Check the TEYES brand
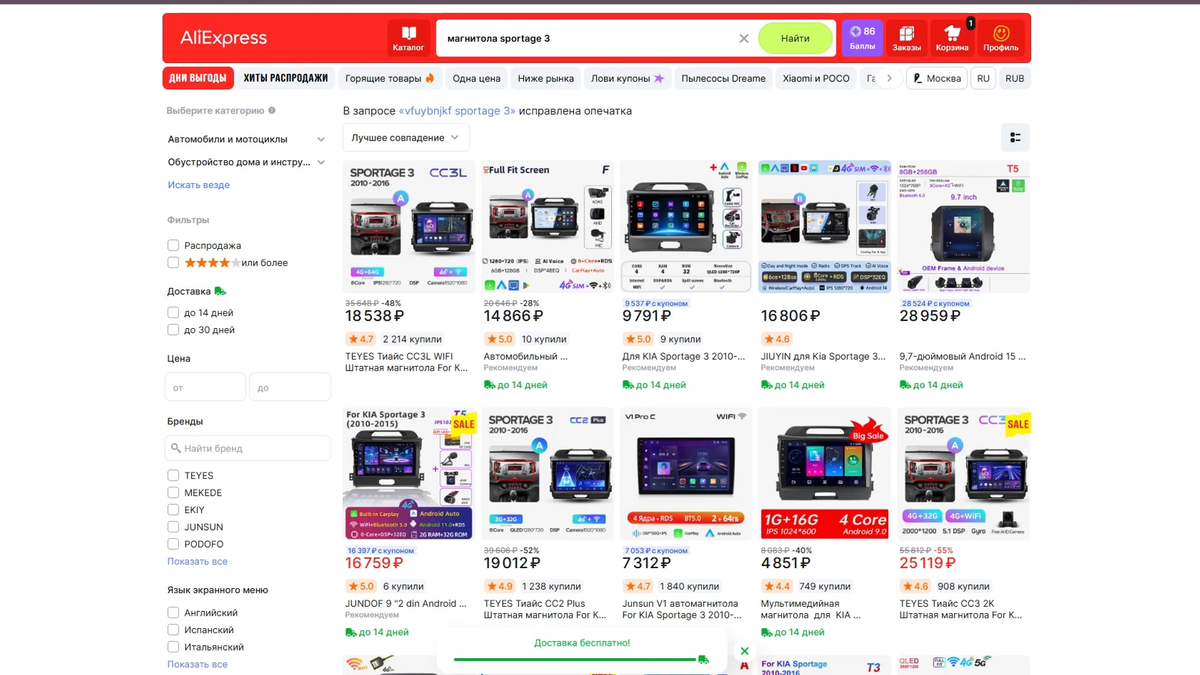 [173, 476]
